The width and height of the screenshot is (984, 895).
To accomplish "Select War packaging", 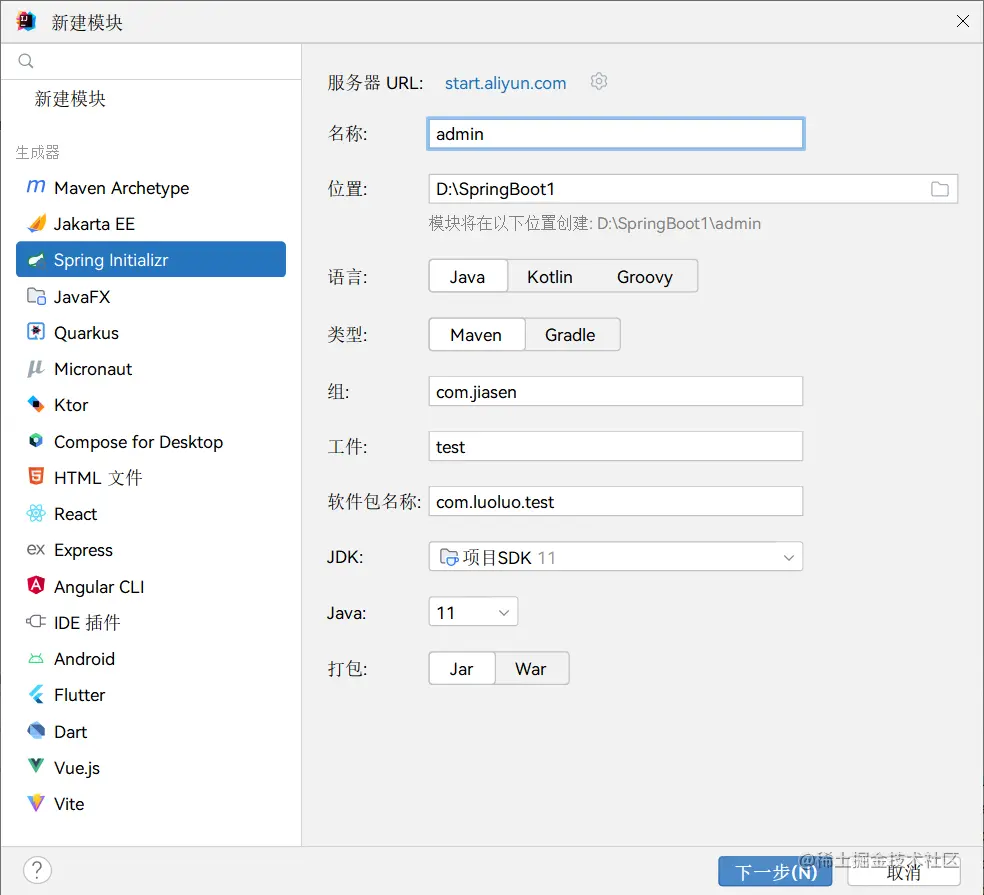I will 531,669.
